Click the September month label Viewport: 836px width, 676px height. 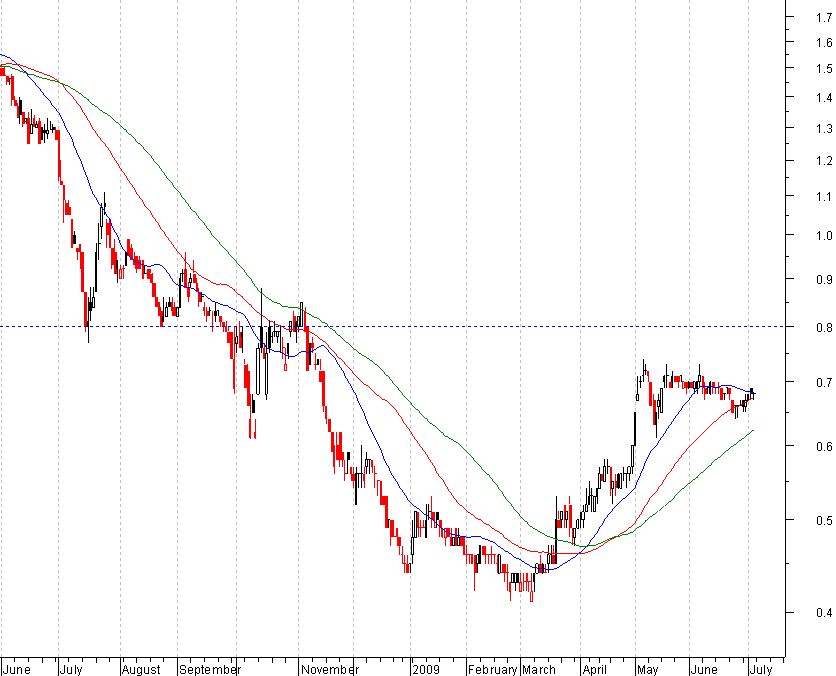click(210, 669)
